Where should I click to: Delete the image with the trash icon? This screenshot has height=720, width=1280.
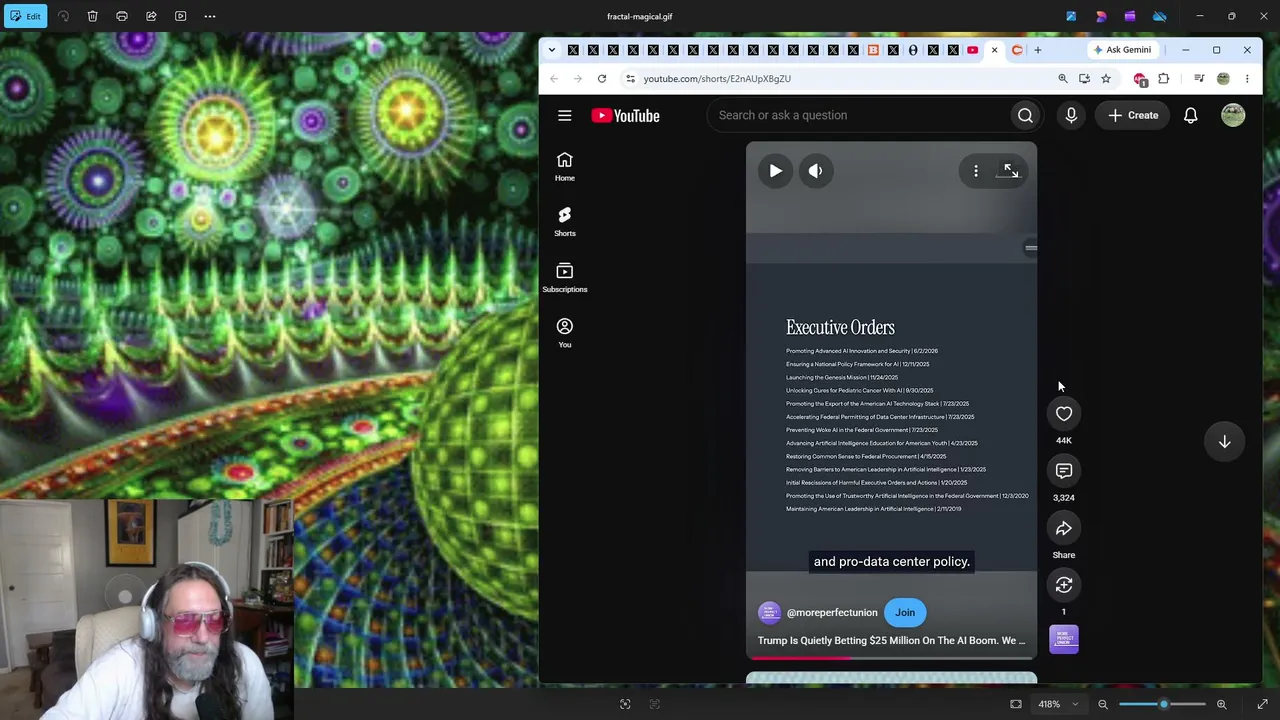(x=92, y=16)
